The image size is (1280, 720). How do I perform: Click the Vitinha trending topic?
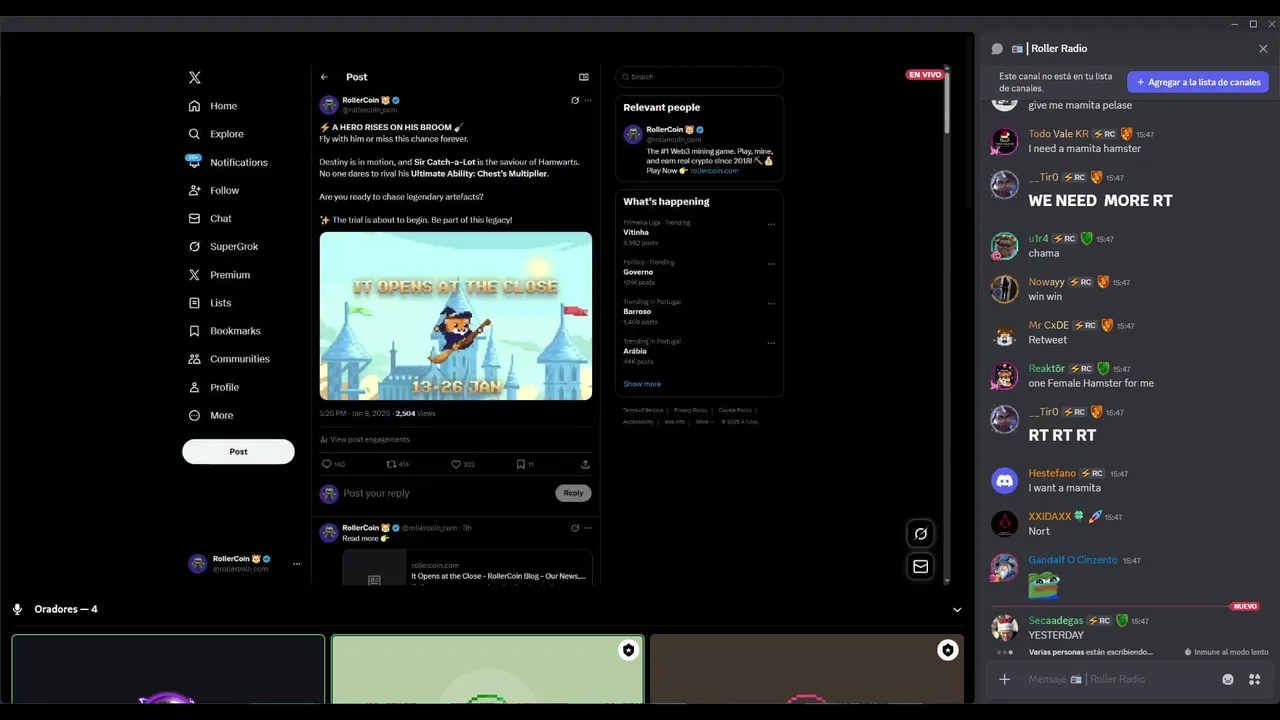636,232
